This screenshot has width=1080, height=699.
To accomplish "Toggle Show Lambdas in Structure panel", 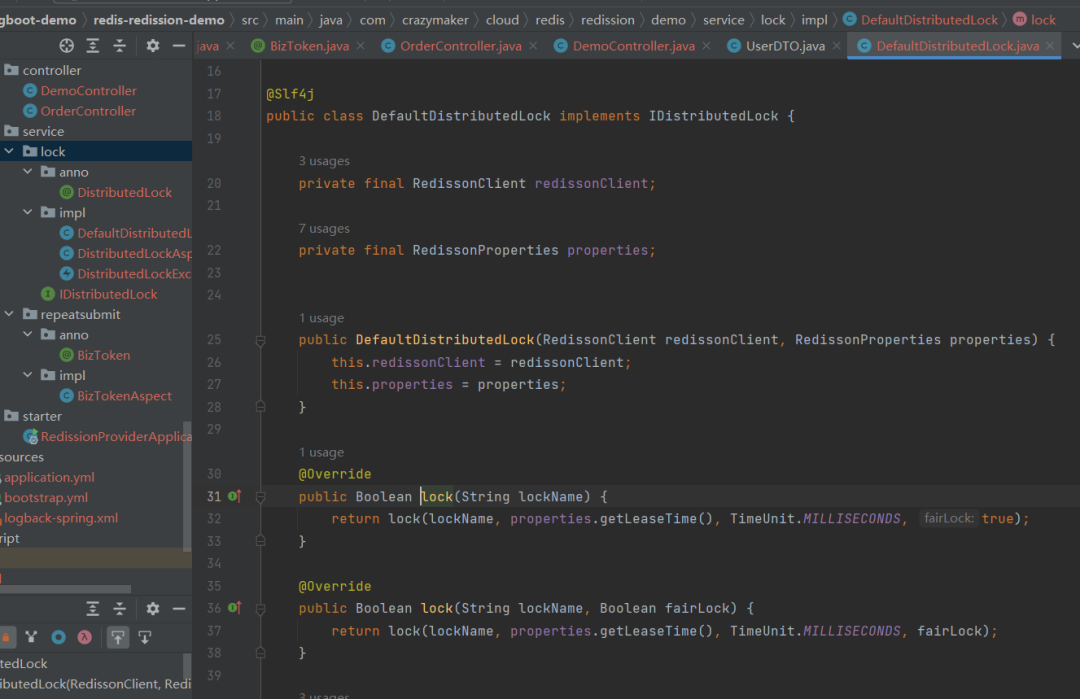I will point(85,637).
